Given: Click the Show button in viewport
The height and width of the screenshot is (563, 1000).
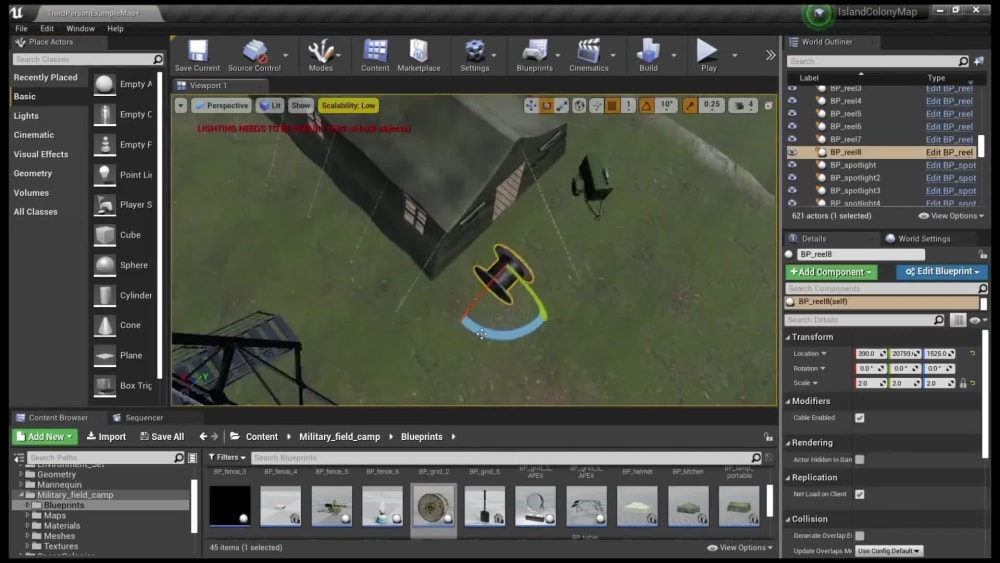Looking at the screenshot, I should (301, 105).
